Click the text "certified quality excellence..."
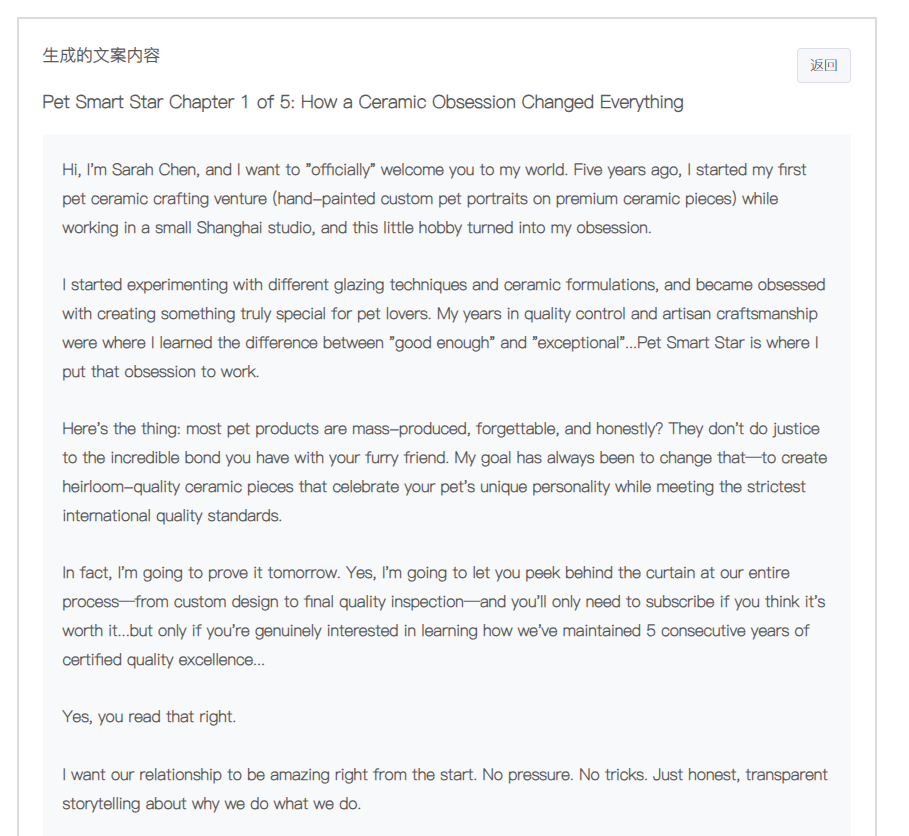The image size is (909, 836). [x=163, y=660]
